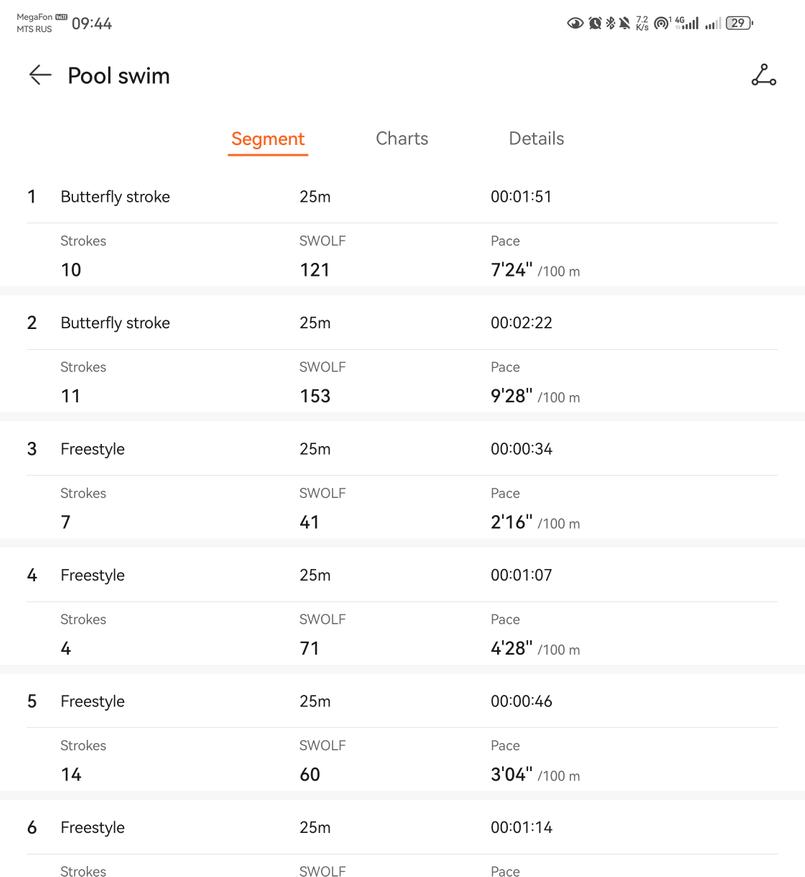Tap the eye comfort status icon
The width and height of the screenshot is (805, 877).
[575, 23]
